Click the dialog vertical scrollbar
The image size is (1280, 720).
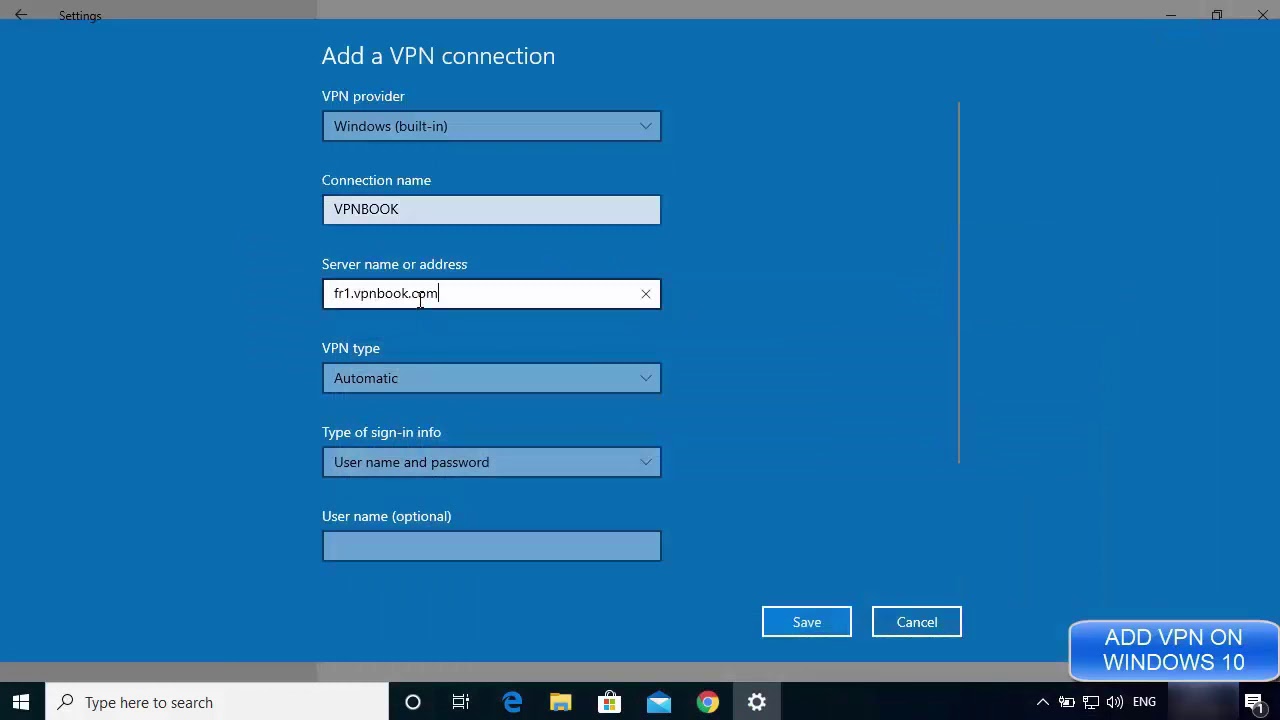pyautogui.click(x=959, y=282)
